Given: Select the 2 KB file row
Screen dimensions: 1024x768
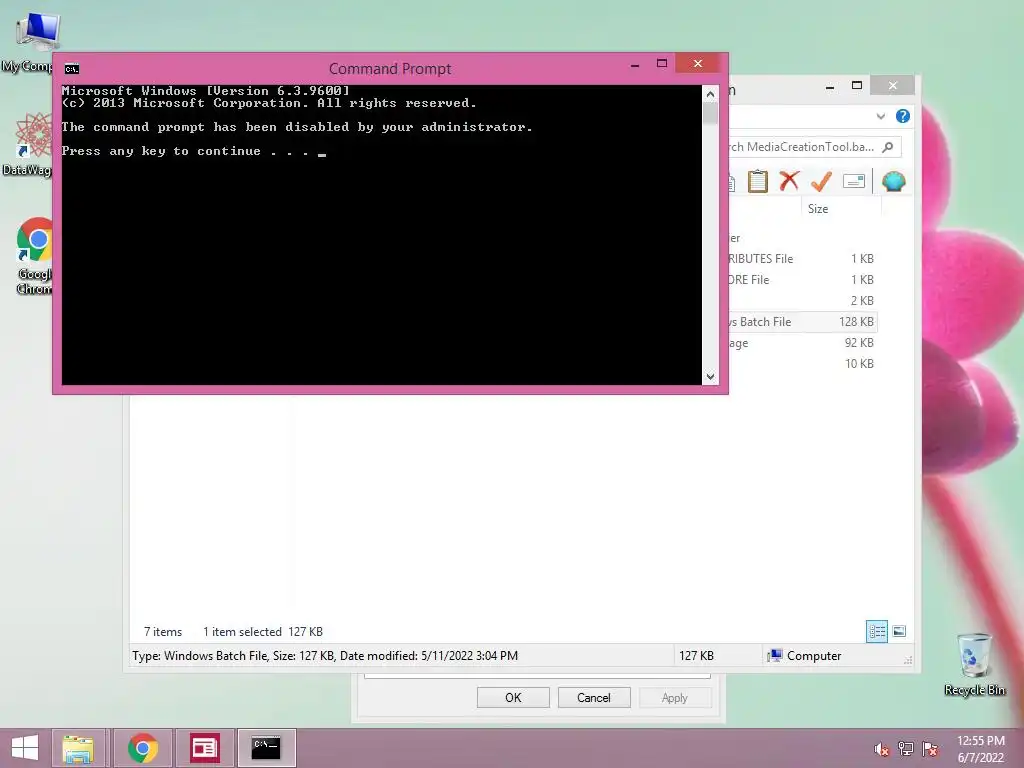Looking at the screenshot, I should [802, 300].
